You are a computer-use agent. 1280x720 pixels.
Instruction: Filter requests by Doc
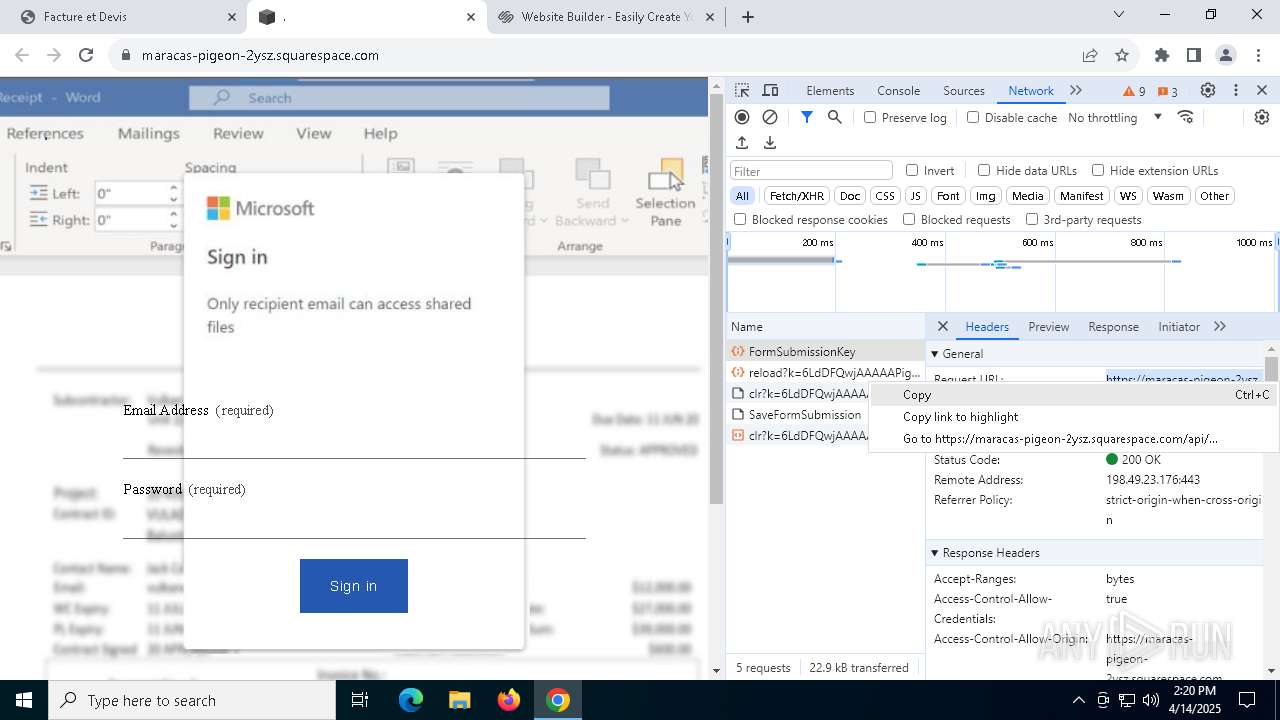point(850,196)
